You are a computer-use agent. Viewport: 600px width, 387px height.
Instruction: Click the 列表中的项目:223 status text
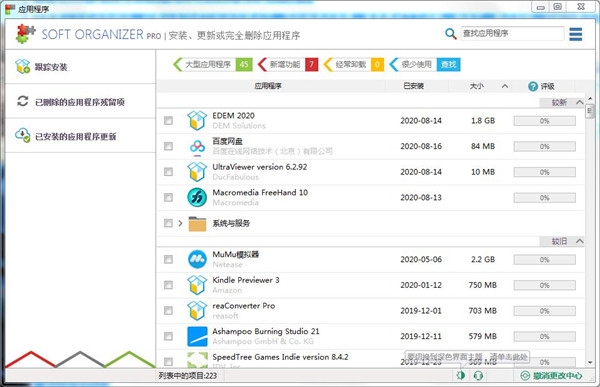[188, 376]
